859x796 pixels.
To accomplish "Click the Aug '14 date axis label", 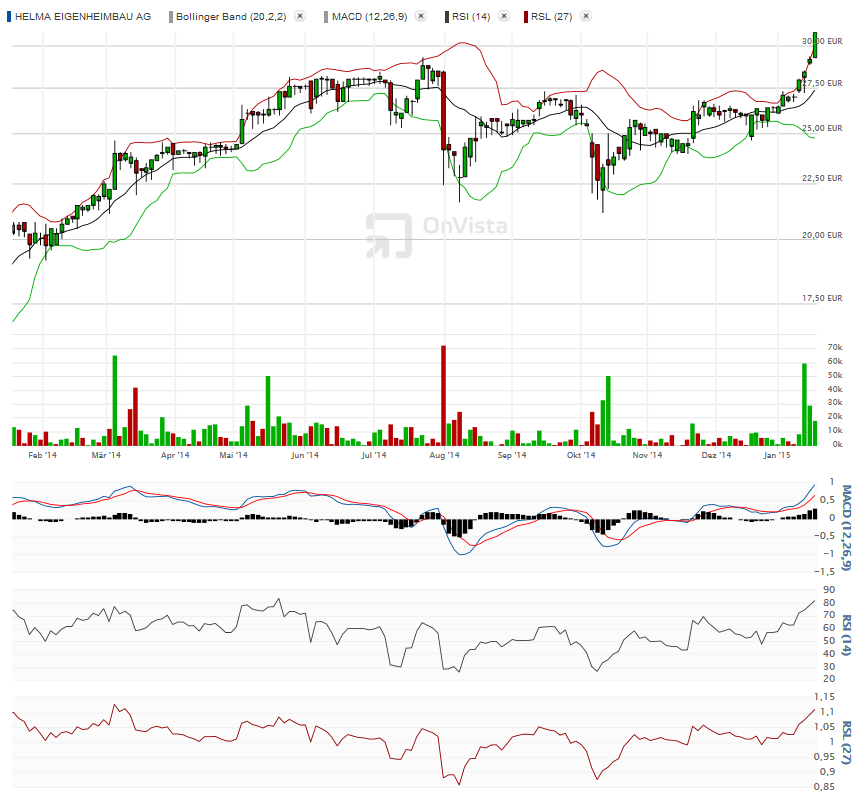I will tap(444, 455).
